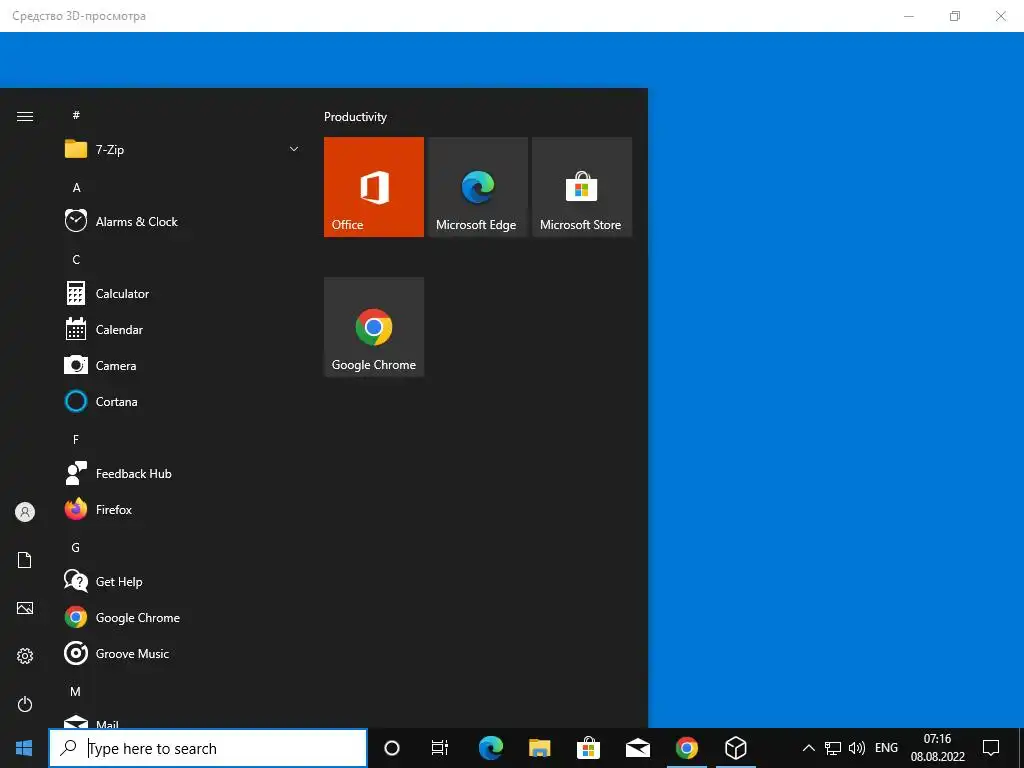Open Mail from taskbar
Image resolution: width=1024 pixels, height=768 pixels.
[x=637, y=748]
